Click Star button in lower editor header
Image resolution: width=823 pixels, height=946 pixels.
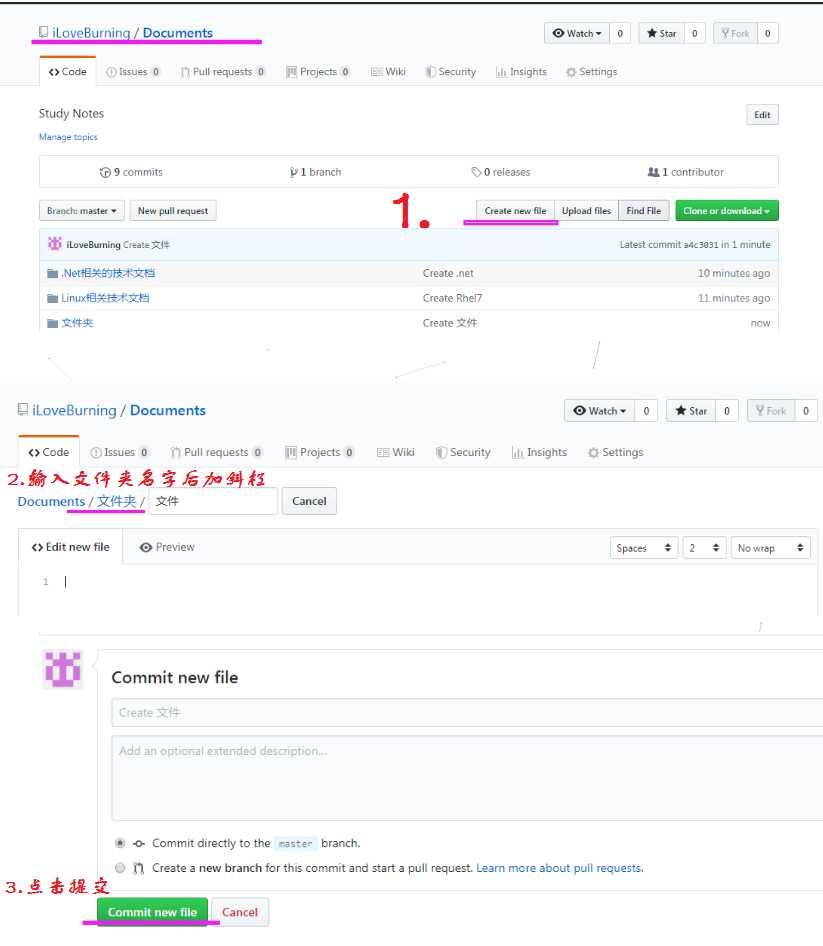[x=691, y=411]
